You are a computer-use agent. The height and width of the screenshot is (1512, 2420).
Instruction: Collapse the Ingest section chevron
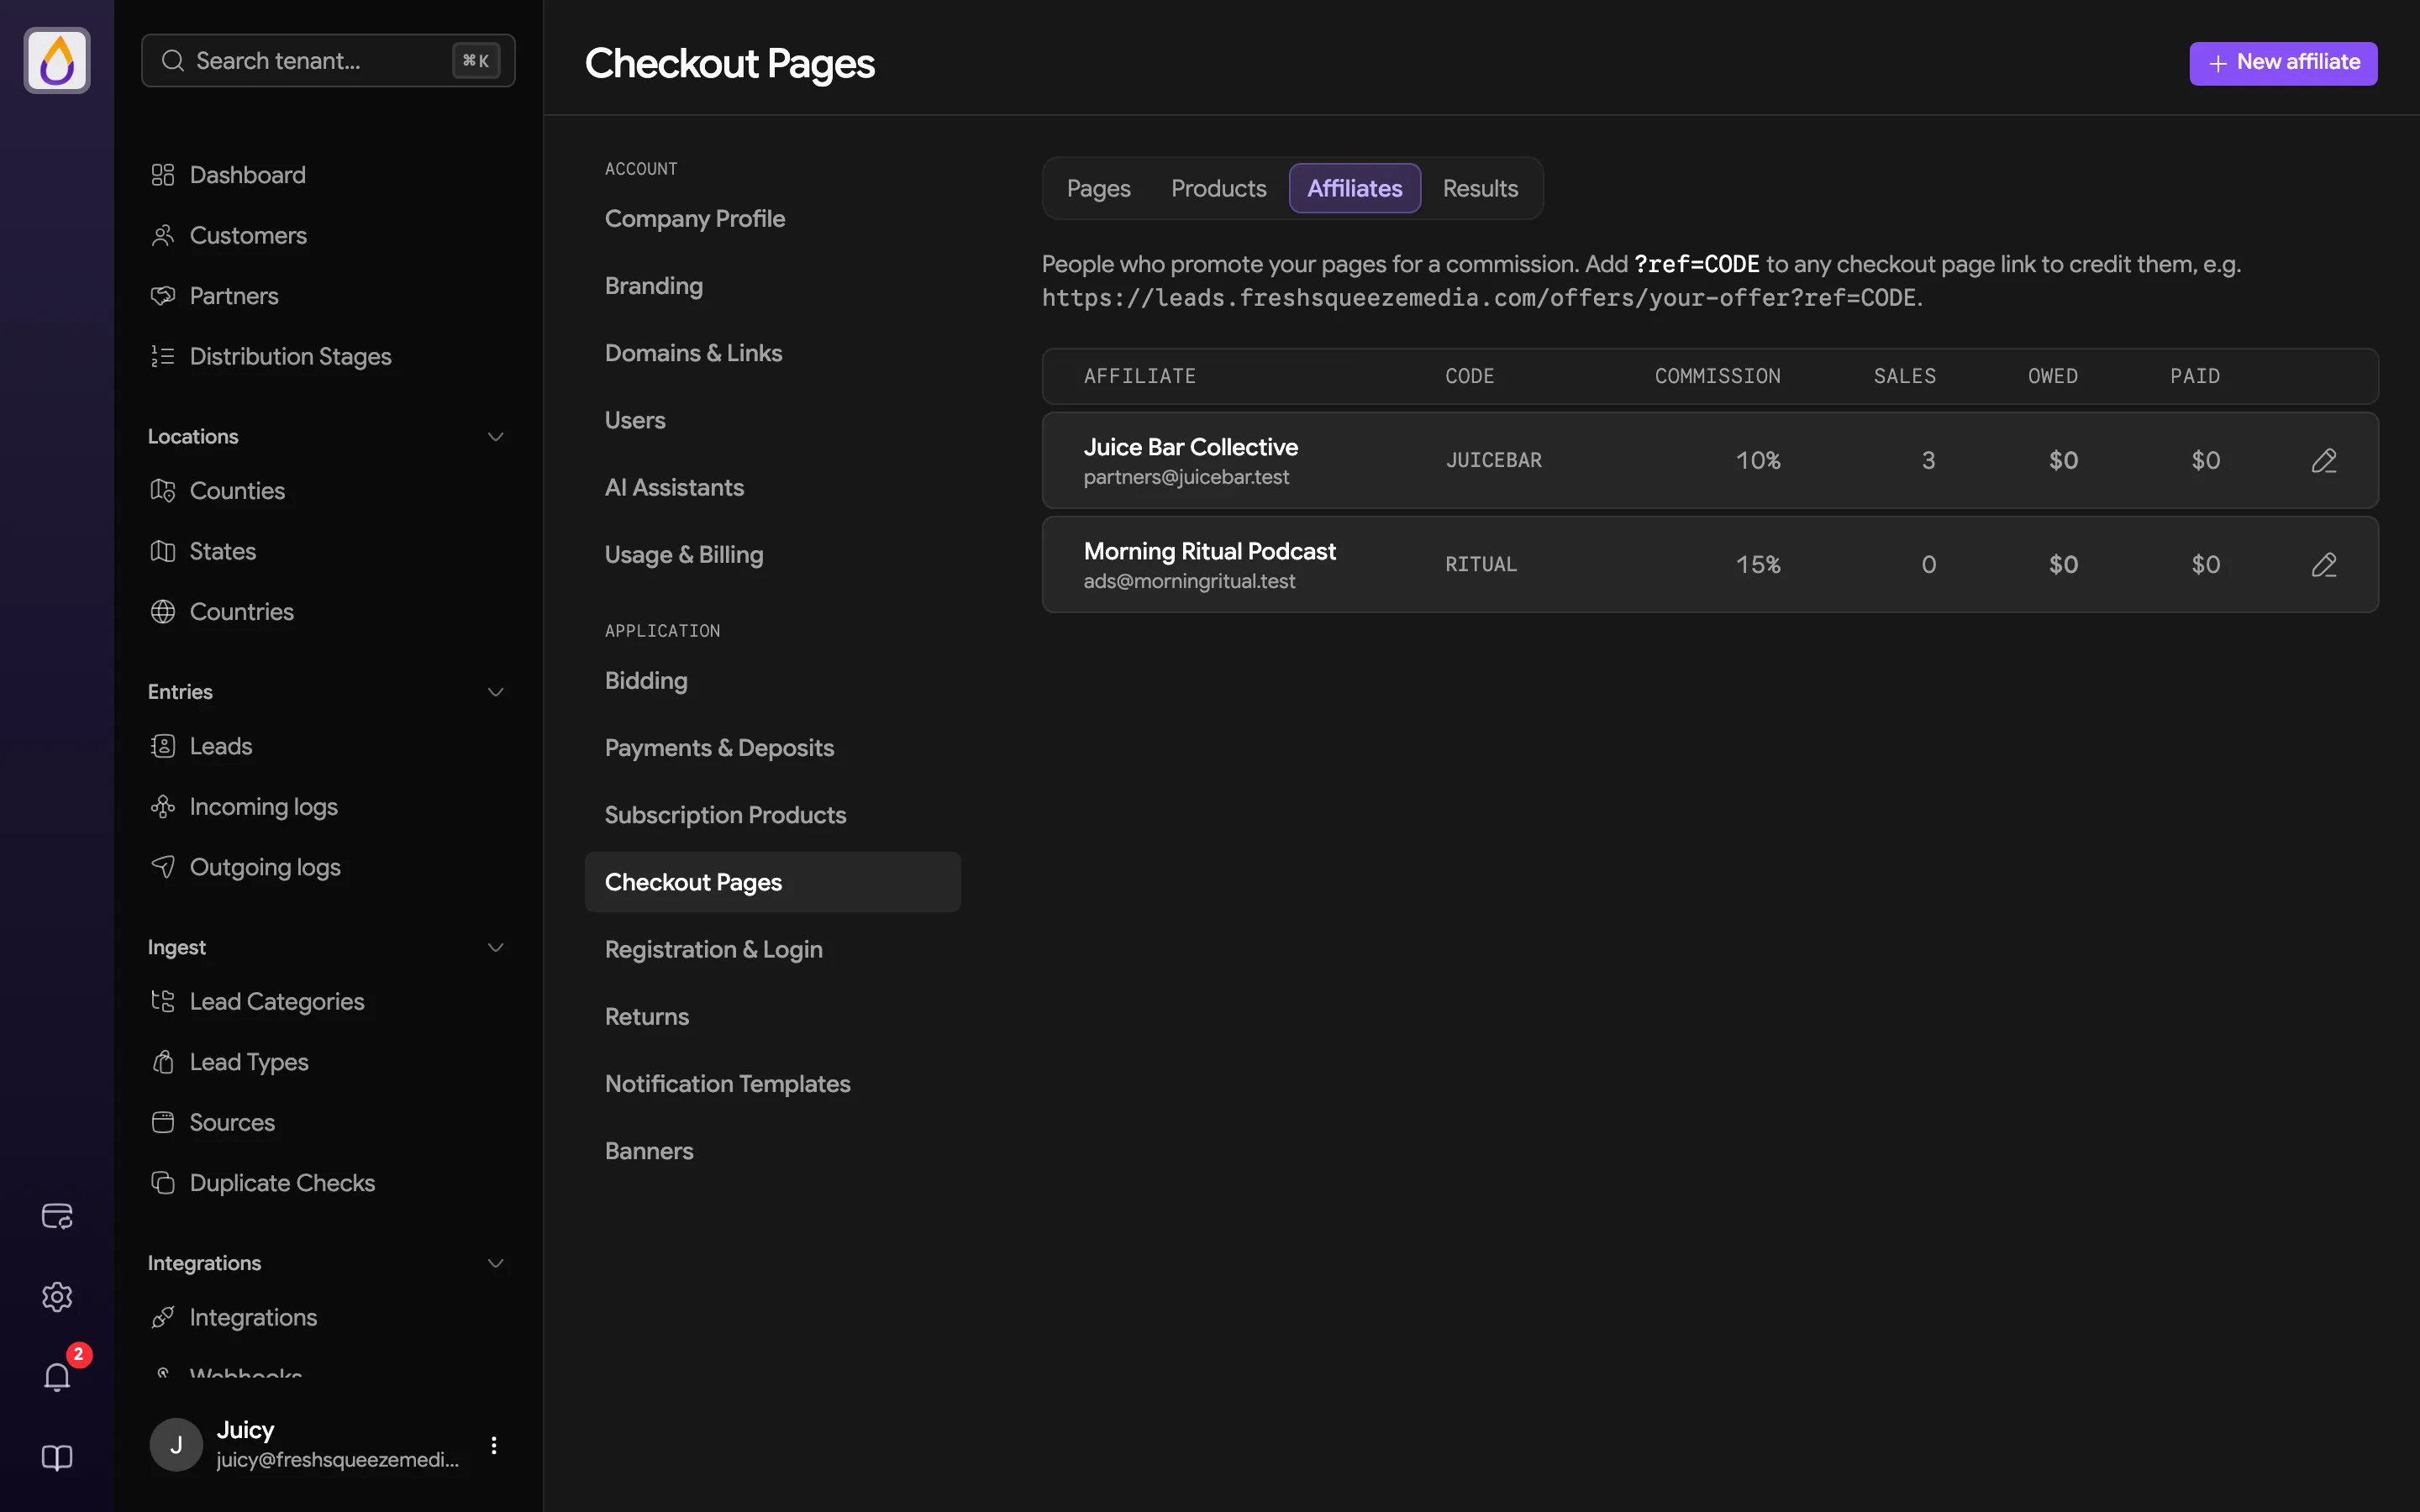click(x=495, y=948)
